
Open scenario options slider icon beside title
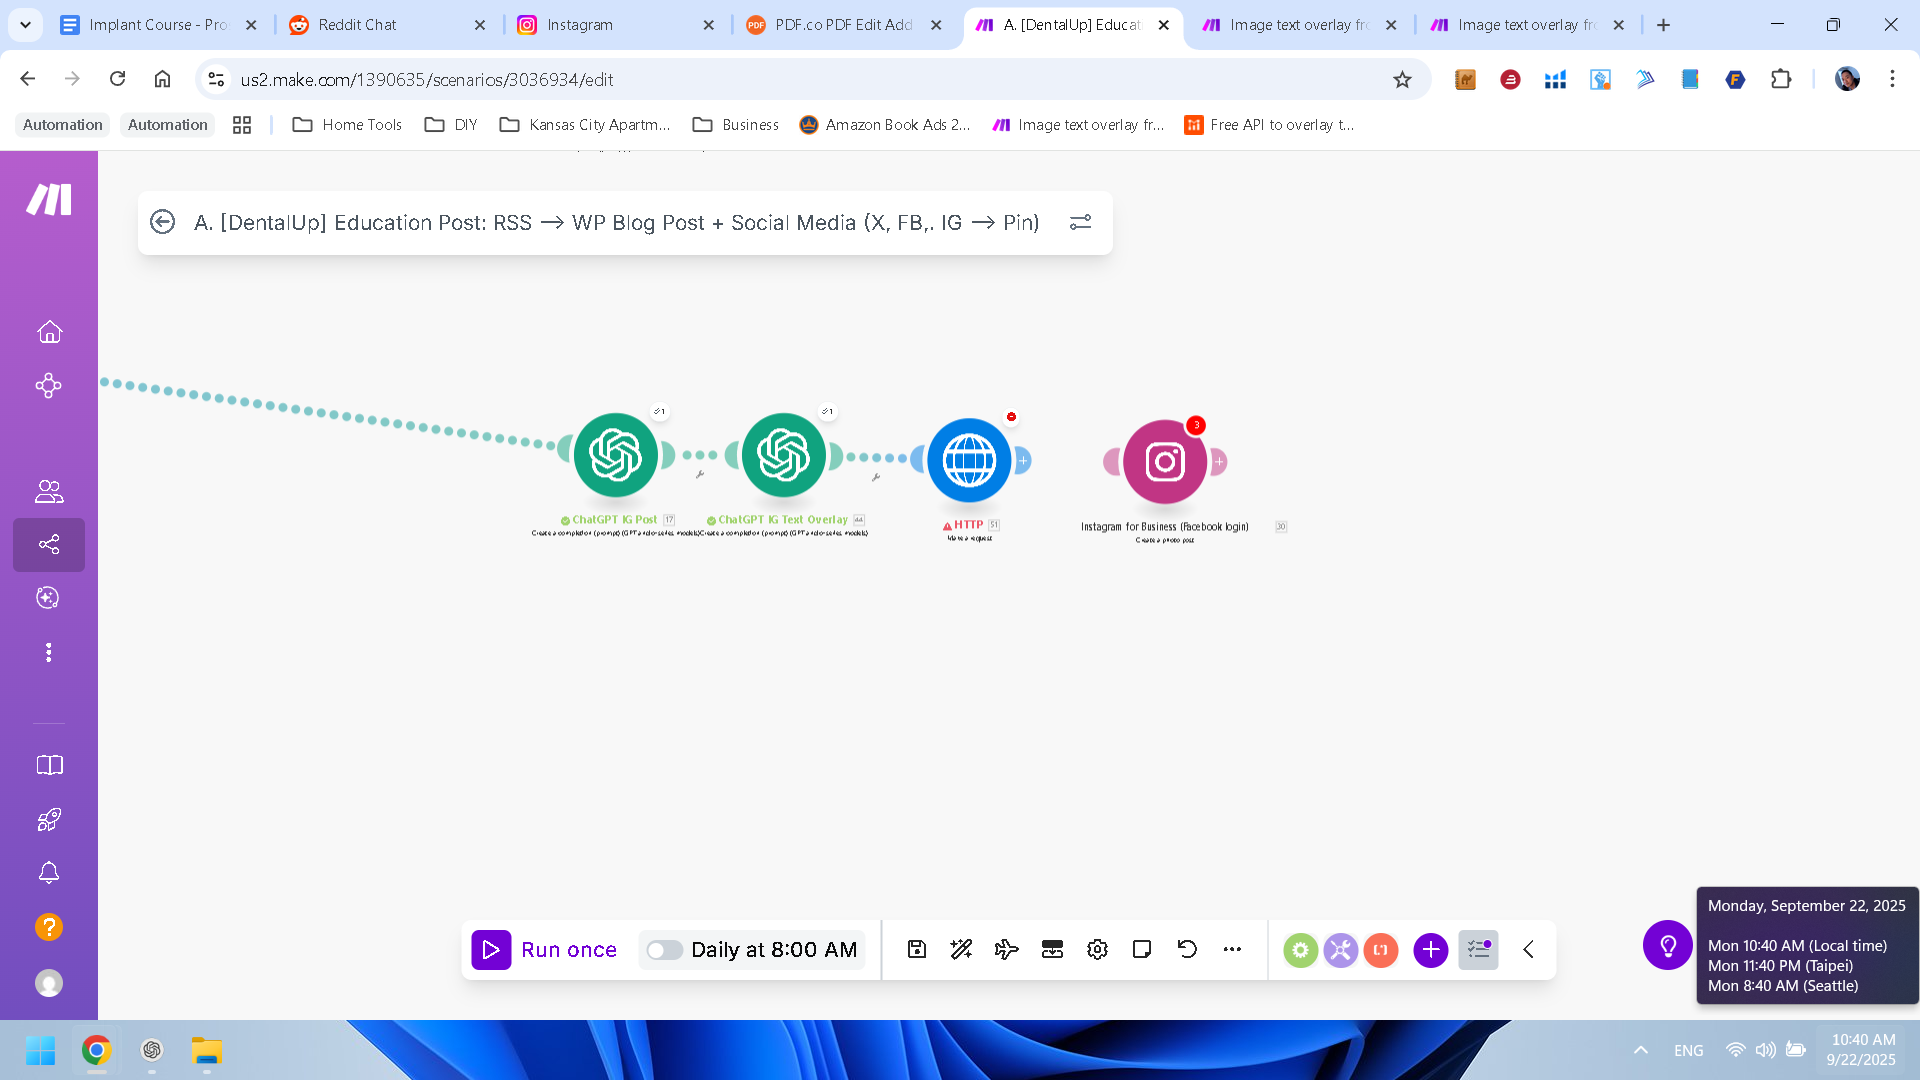[1080, 222]
